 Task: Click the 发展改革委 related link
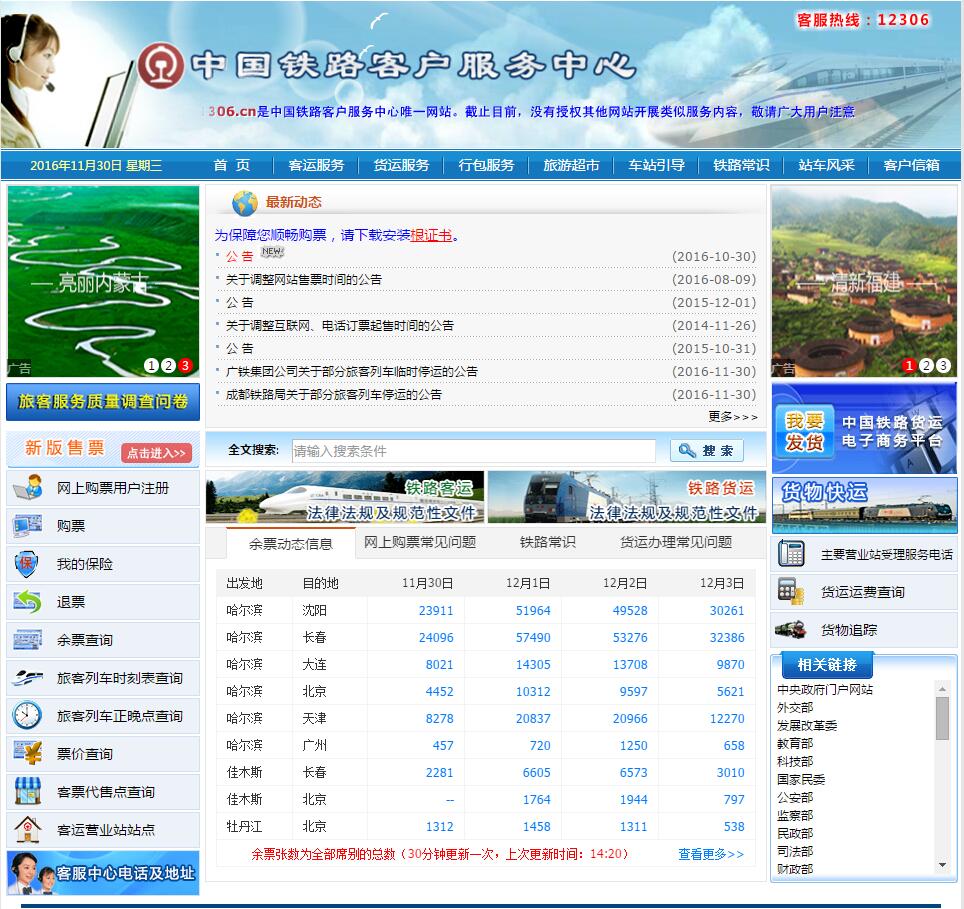807,725
